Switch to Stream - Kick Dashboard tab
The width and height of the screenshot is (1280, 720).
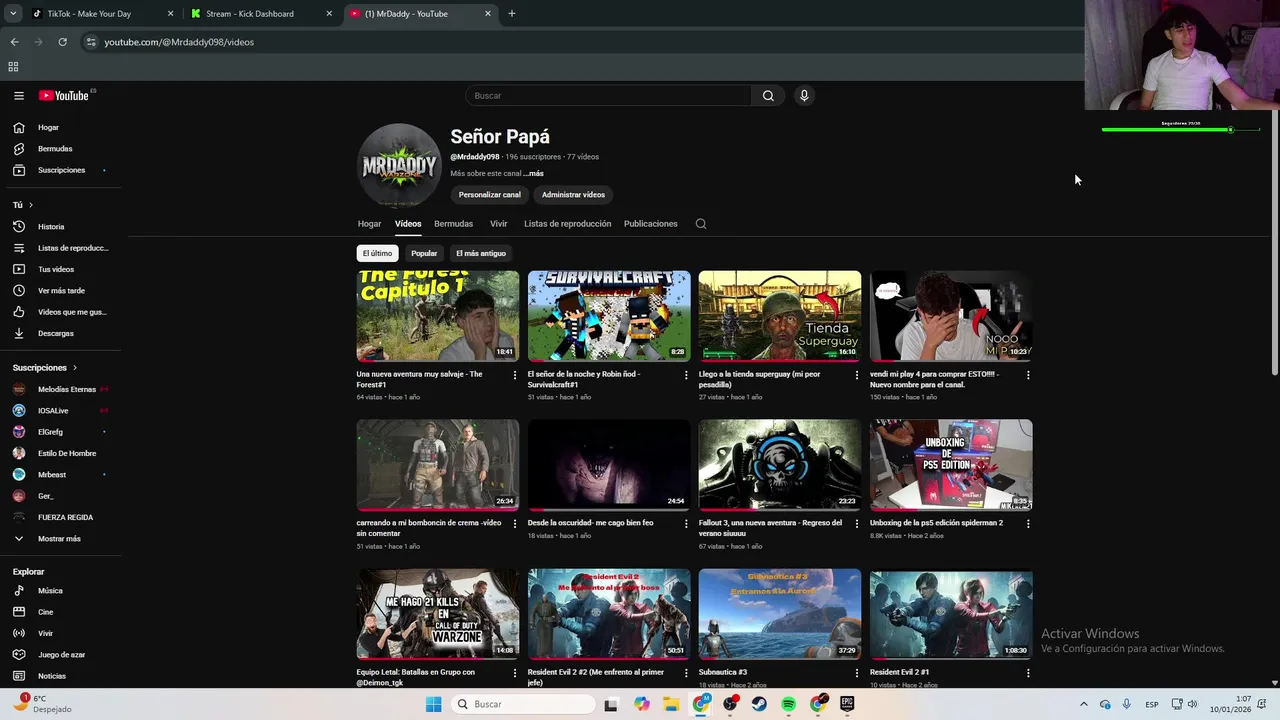(260, 14)
